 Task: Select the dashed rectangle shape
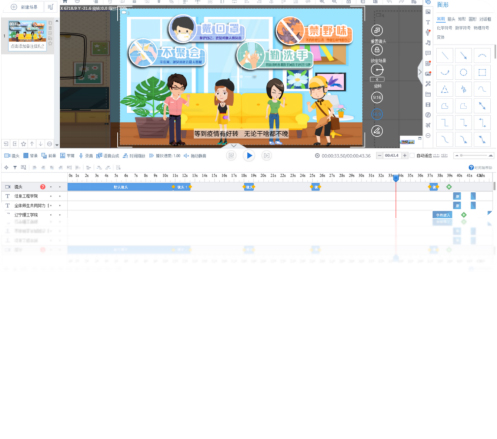pos(482,72)
